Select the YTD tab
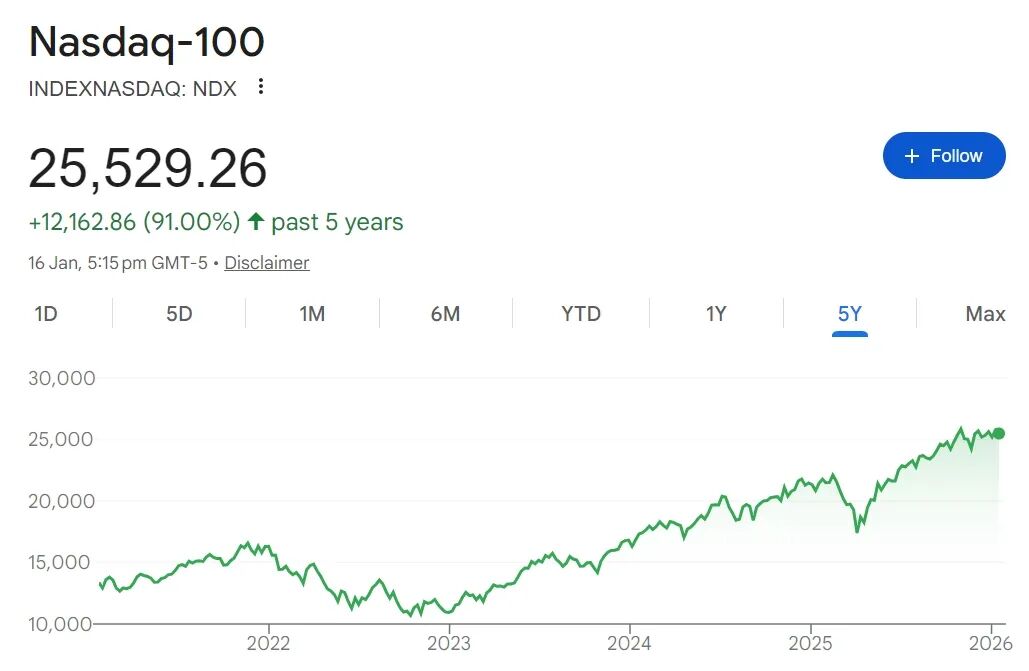 point(581,314)
